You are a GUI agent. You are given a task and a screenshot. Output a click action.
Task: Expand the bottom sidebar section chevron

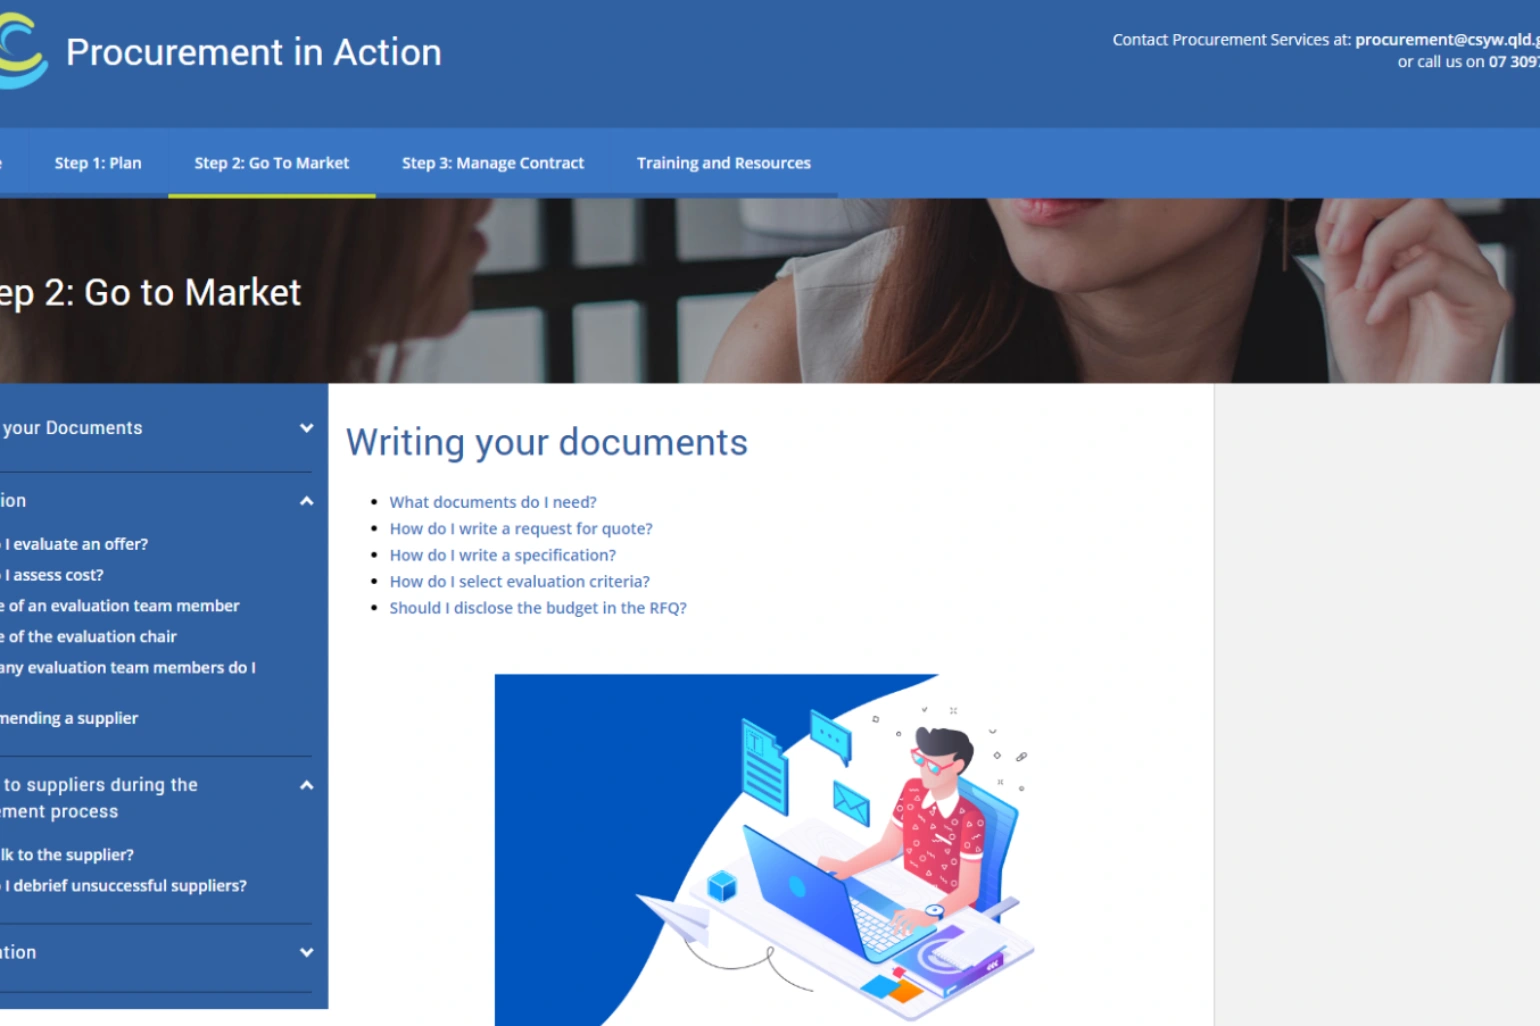(x=306, y=953)
